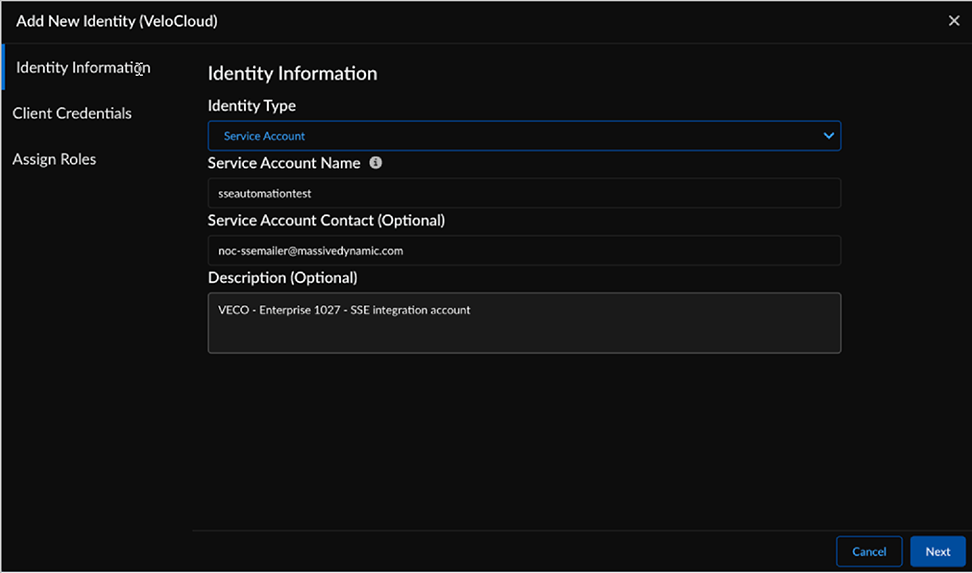Proceed with the Next button
Viewport: 972px width, 573px height.
[937, 552]
